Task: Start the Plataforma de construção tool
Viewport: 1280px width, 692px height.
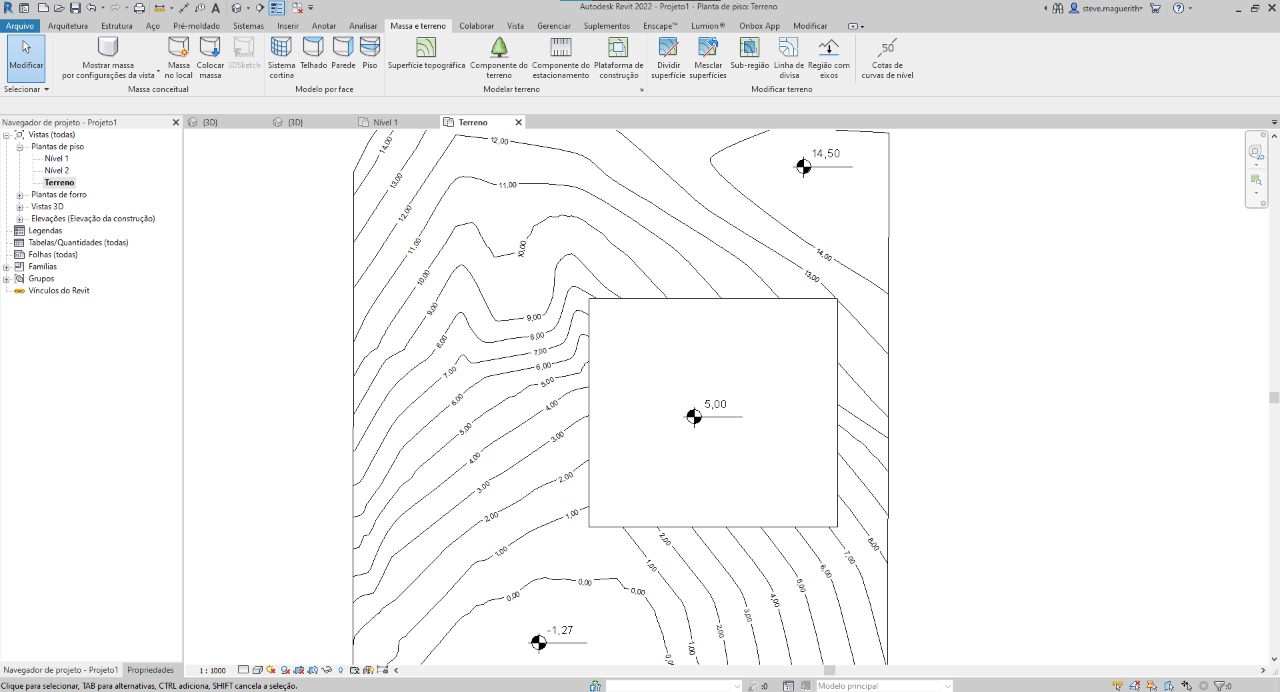Action: pos(619,57)
